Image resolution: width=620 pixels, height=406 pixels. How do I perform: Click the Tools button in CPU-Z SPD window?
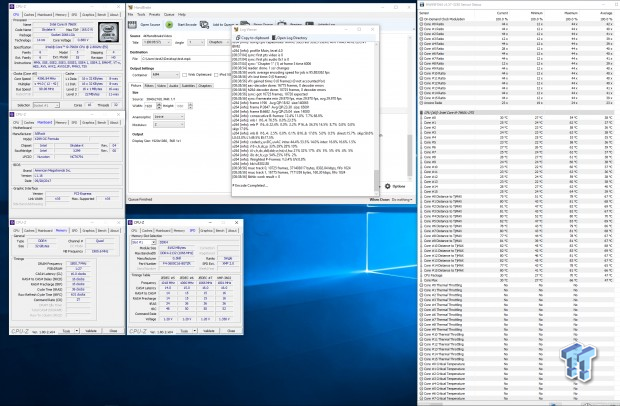[x=184, y=330]
